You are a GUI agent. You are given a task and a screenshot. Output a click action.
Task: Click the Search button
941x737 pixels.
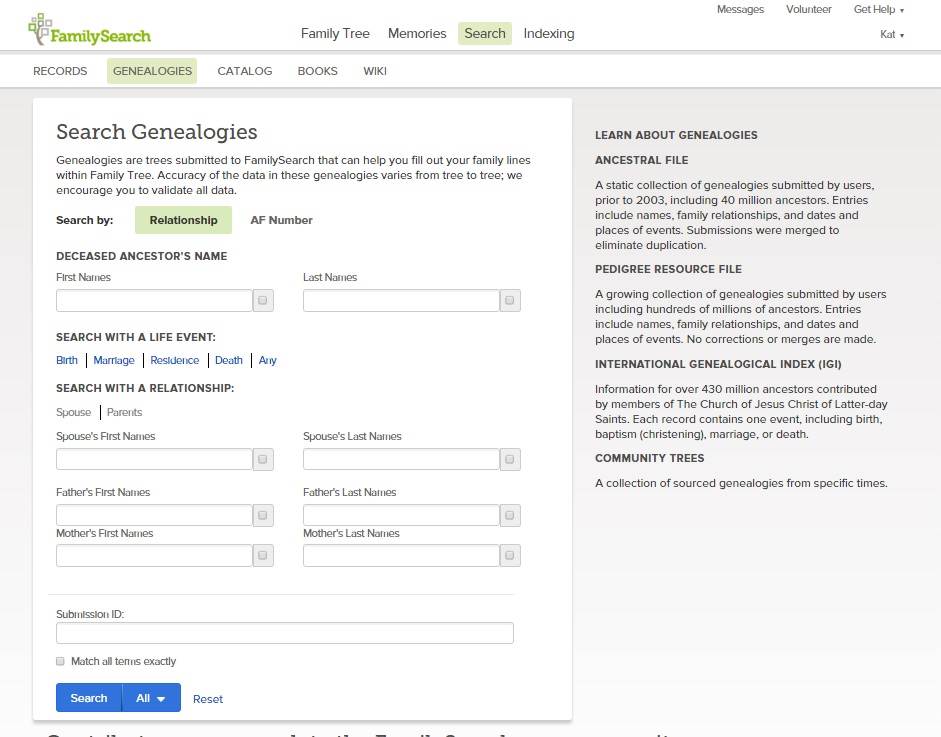pos(88,698)
